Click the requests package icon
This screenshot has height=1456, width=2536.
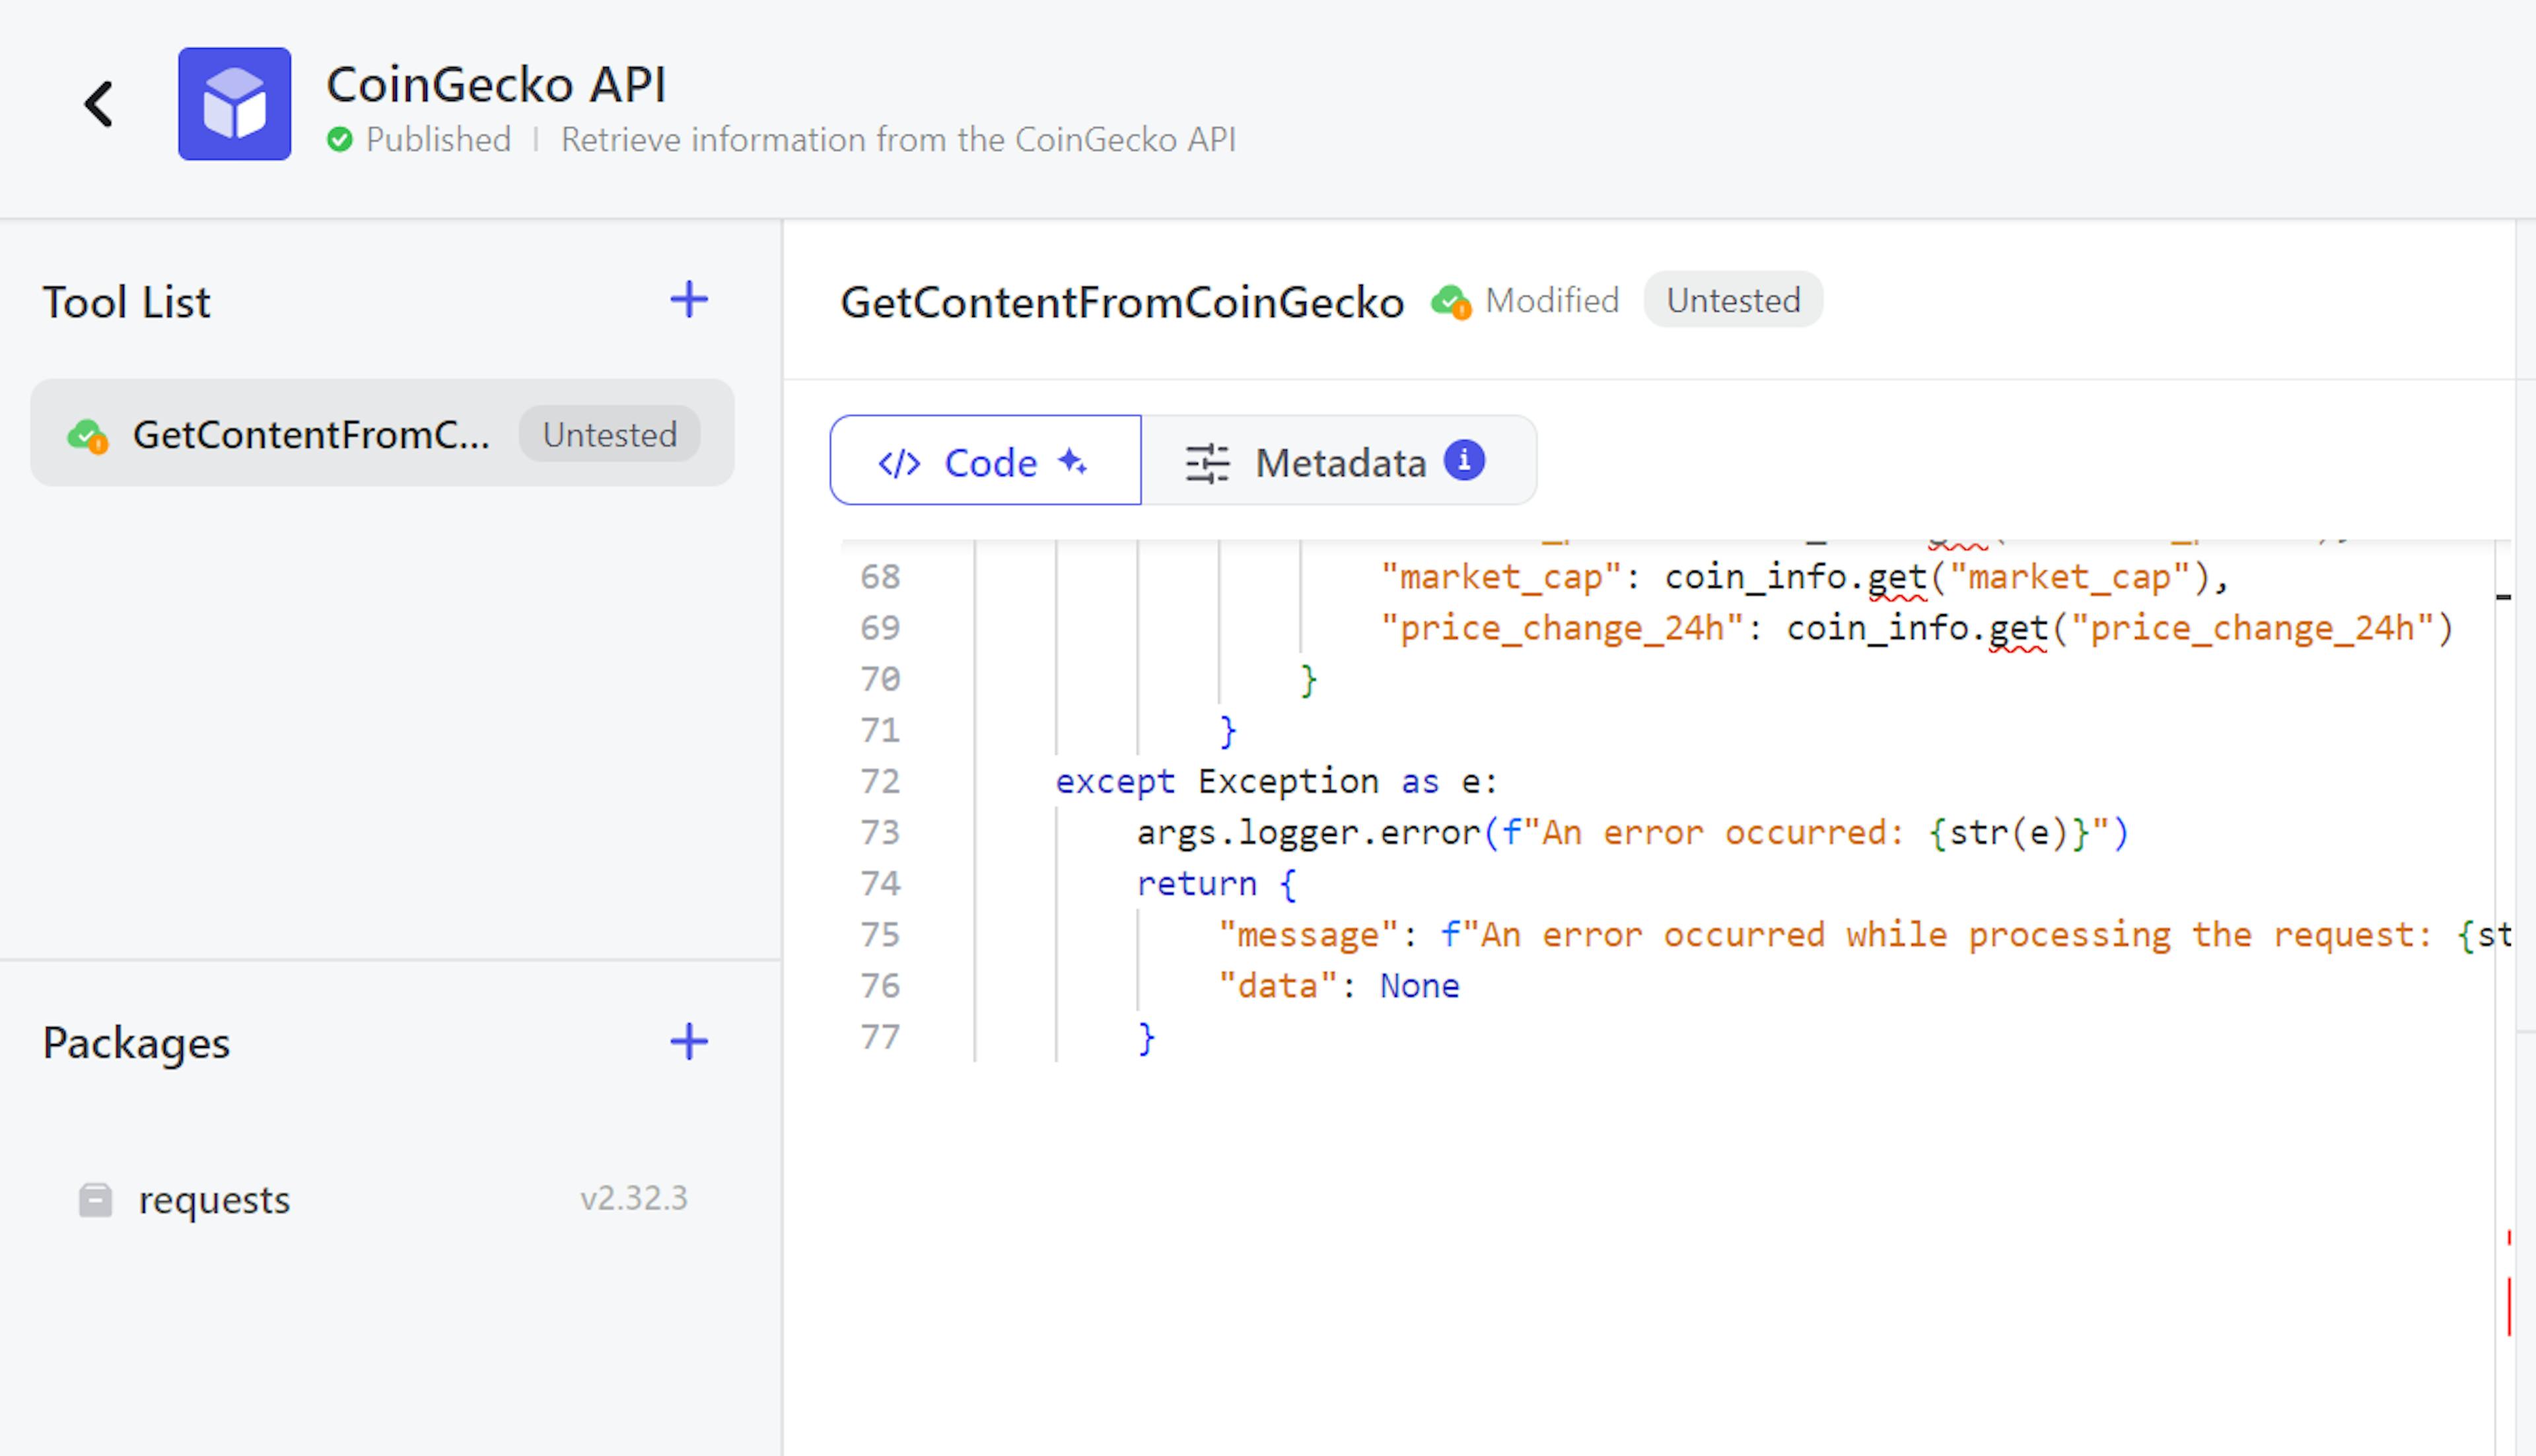pos(95,1200)
